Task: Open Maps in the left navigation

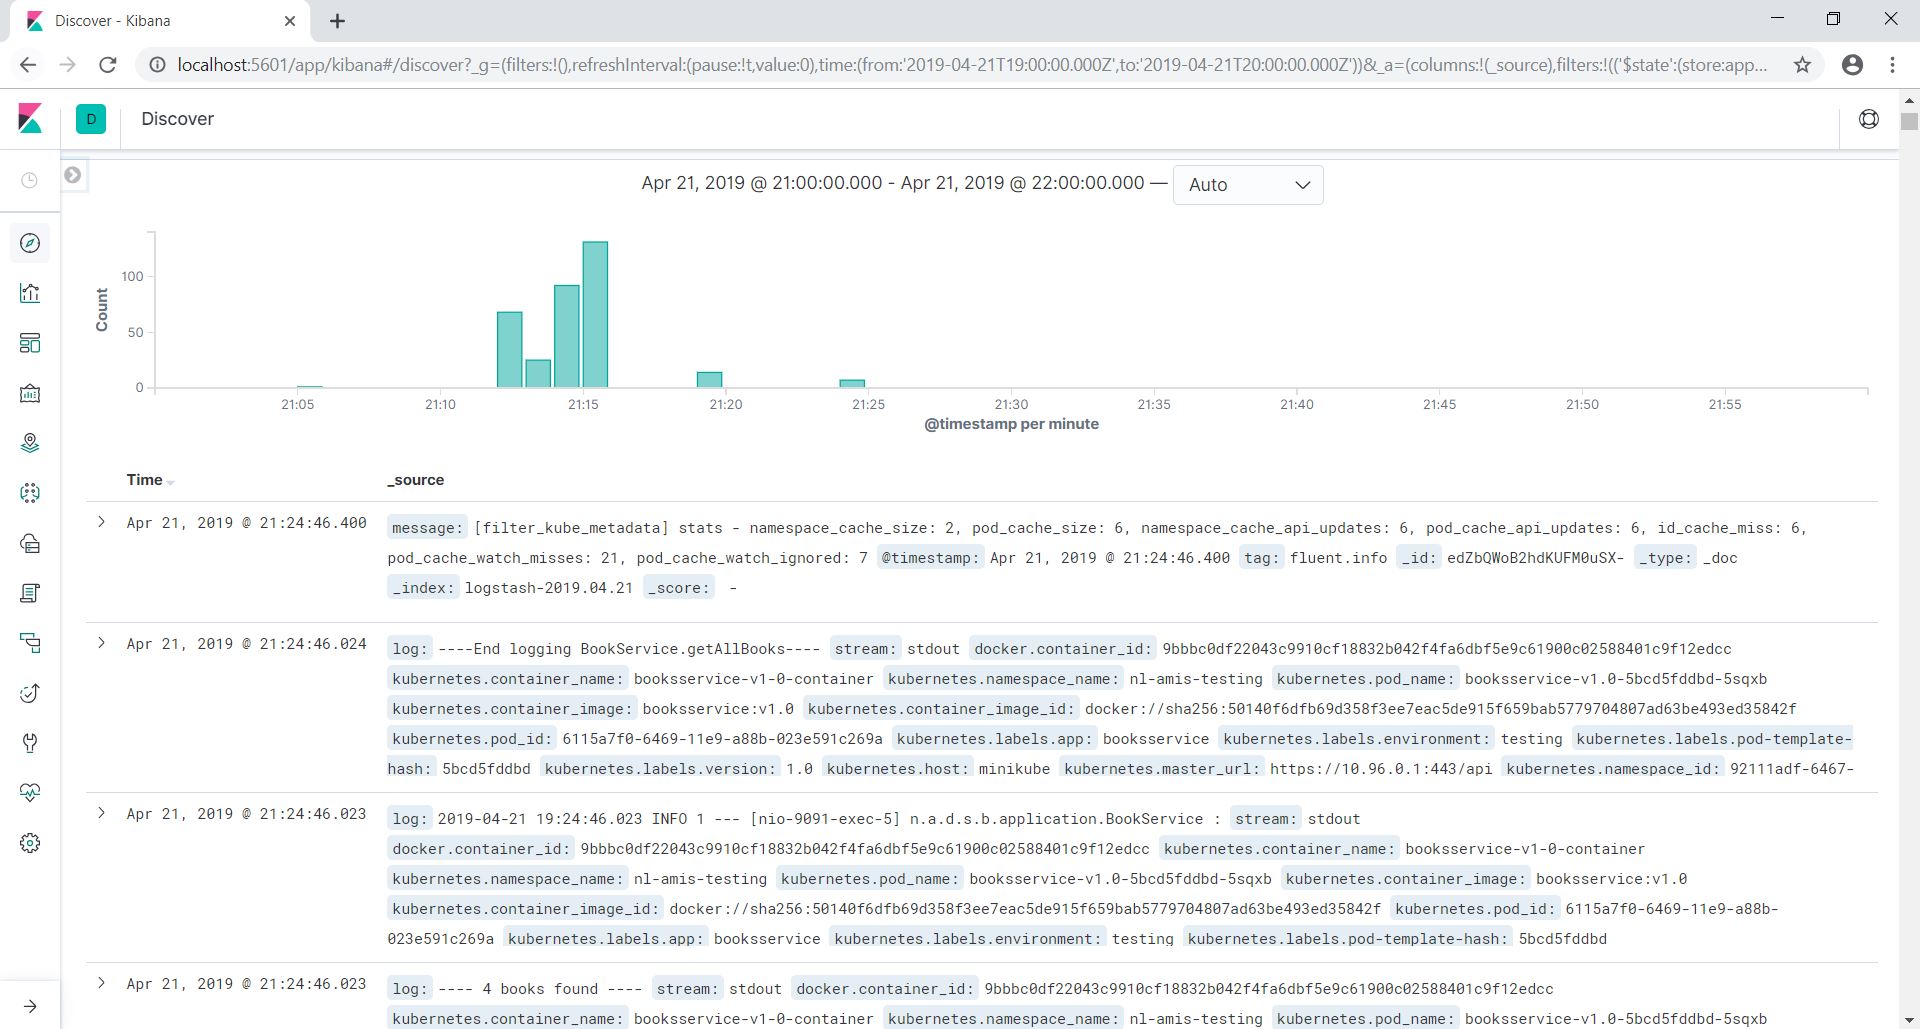Action: [30, 443]
